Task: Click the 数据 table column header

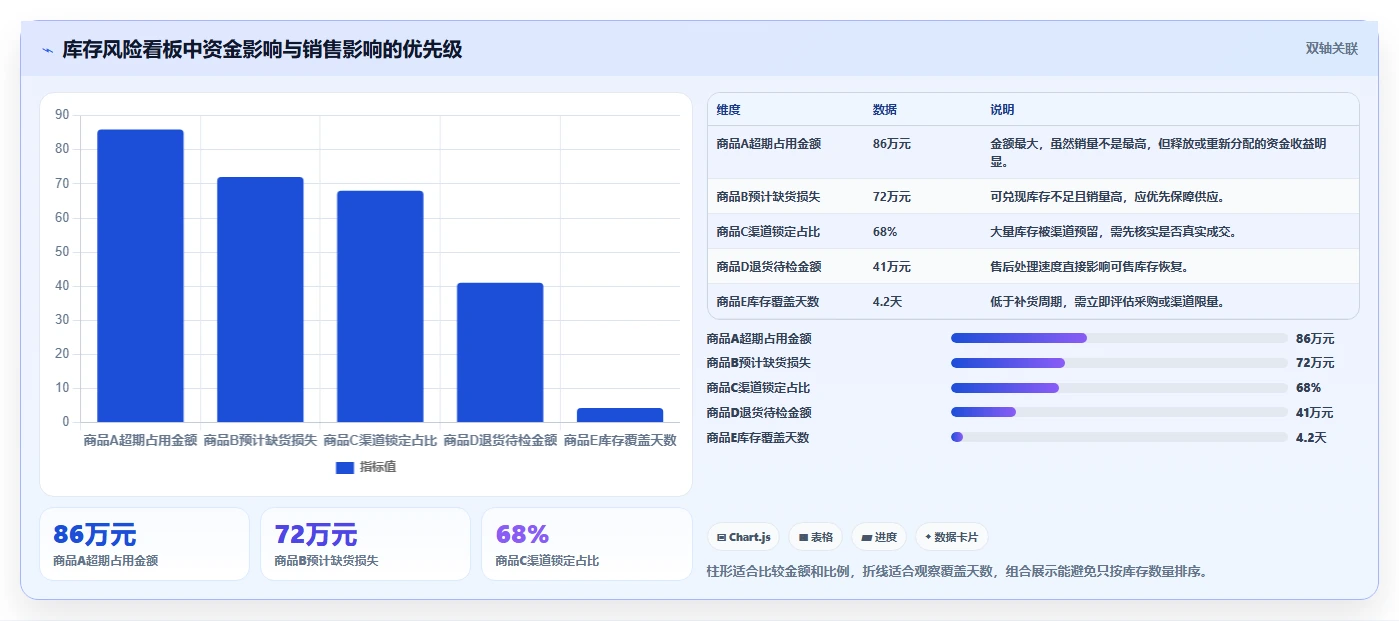Action: point(885,109)
